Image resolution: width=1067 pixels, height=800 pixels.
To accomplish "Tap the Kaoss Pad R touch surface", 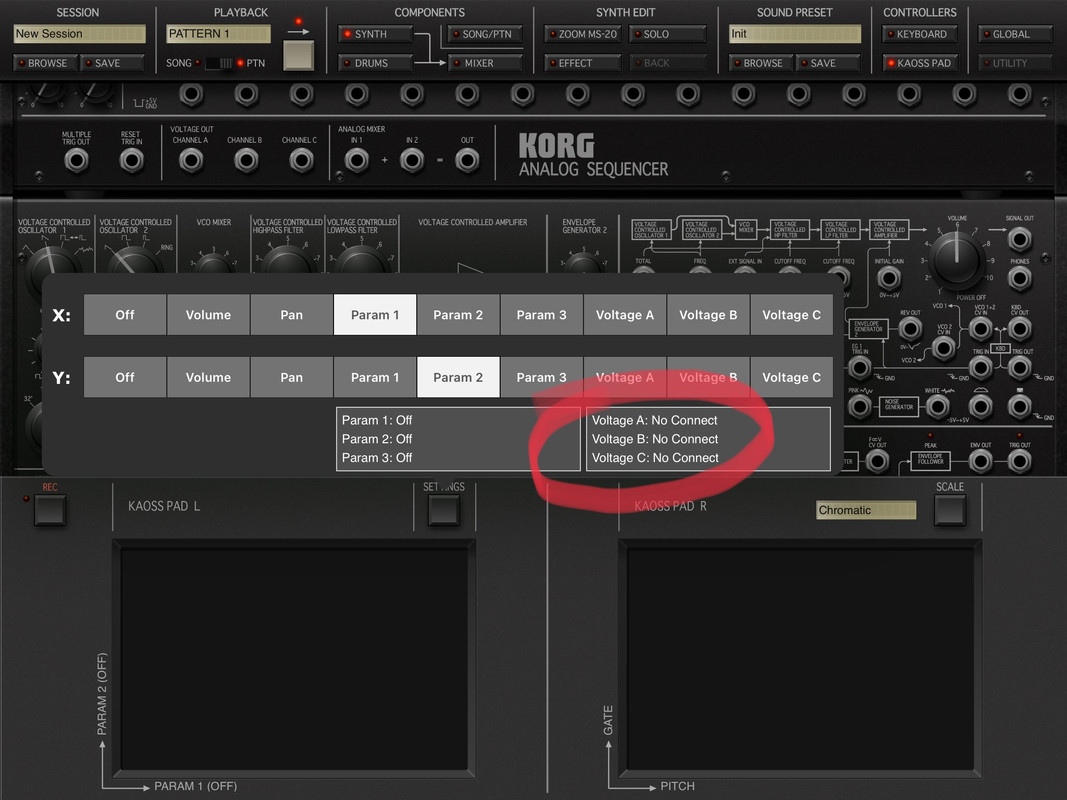I will coord(800,659).
